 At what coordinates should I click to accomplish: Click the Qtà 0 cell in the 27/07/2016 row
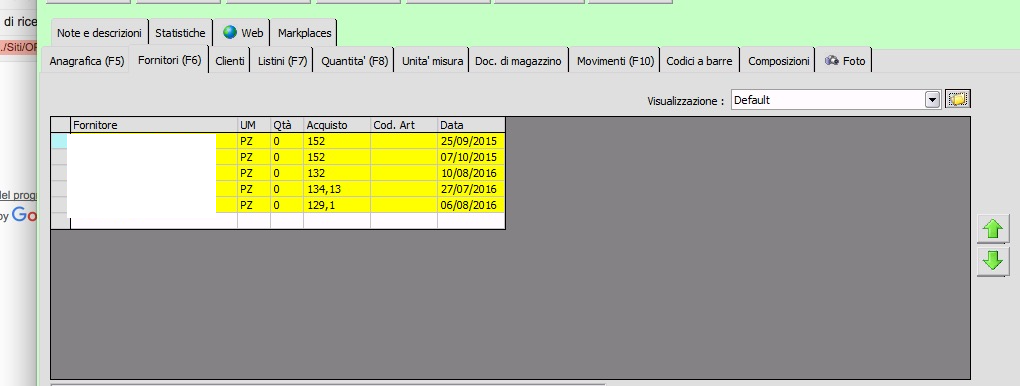pos(287,189)
